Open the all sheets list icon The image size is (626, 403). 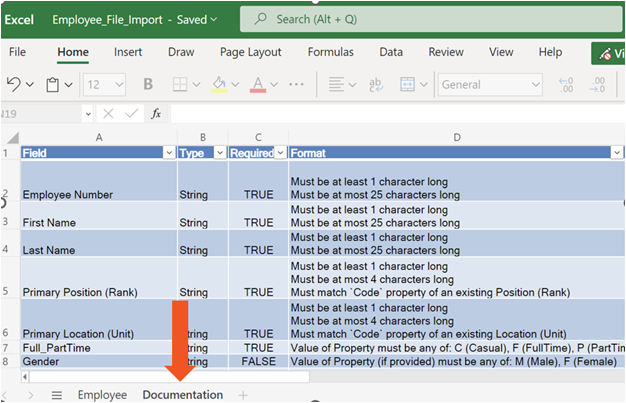(57, 395)
